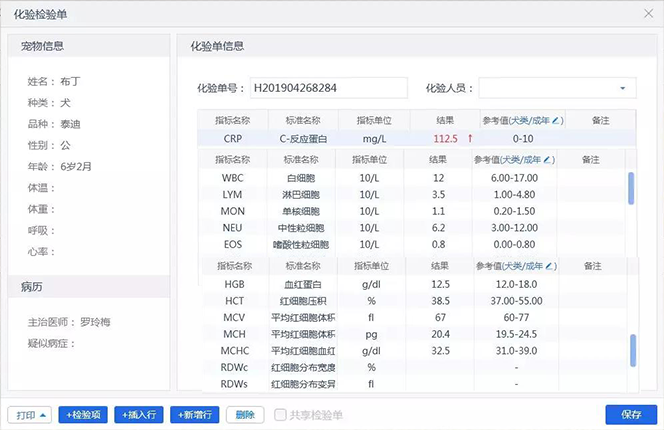The image size is (664, 430).
Task: Click the +新增行 button
Action: point(195,415)
